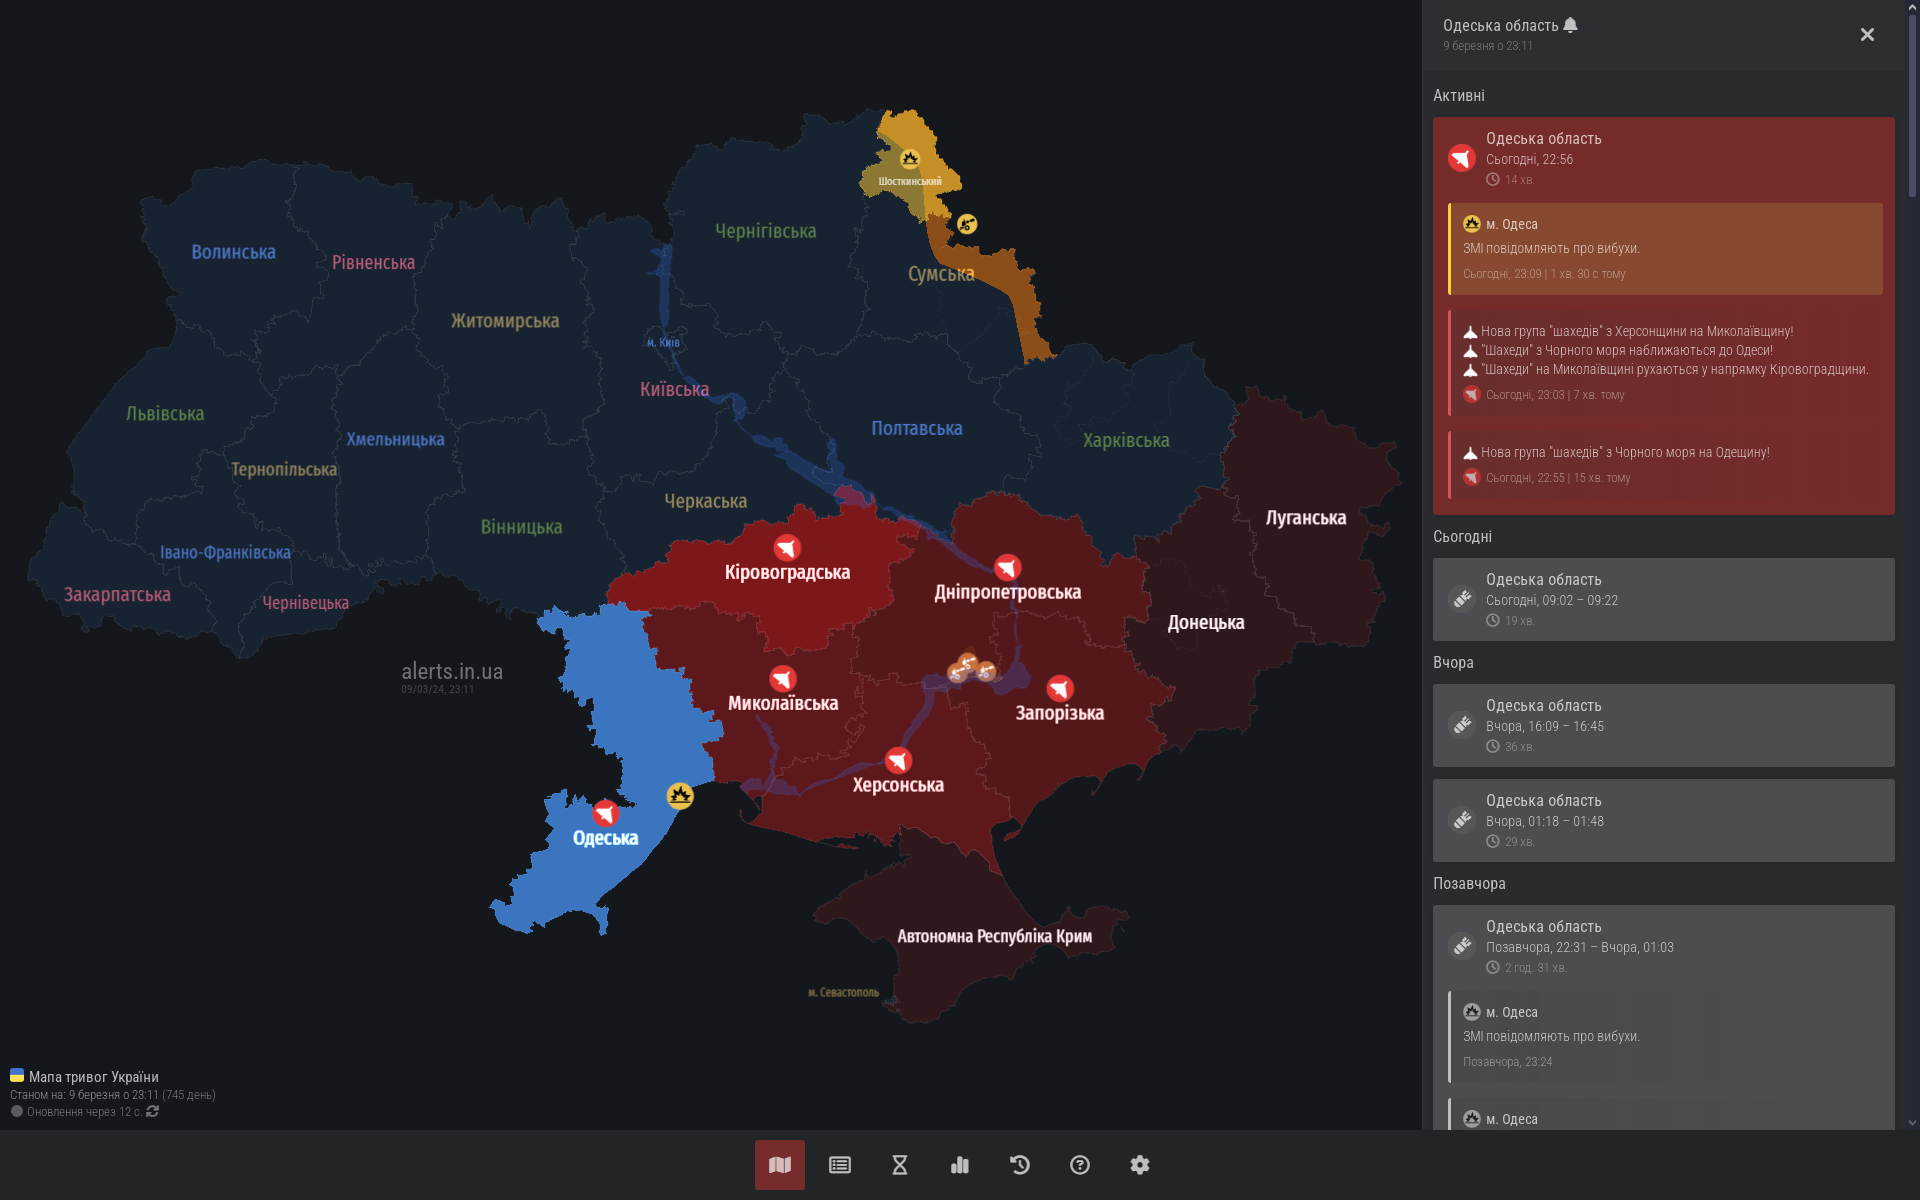Click air raid icon on Kirovohradska region
The height and width of the screenshot is (1200, 1920).
(x=787, y=548)
